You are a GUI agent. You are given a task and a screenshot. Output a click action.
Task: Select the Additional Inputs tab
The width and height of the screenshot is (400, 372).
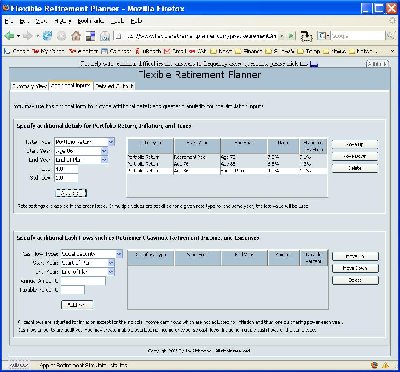pyautogui.click(x=71, y=86)
